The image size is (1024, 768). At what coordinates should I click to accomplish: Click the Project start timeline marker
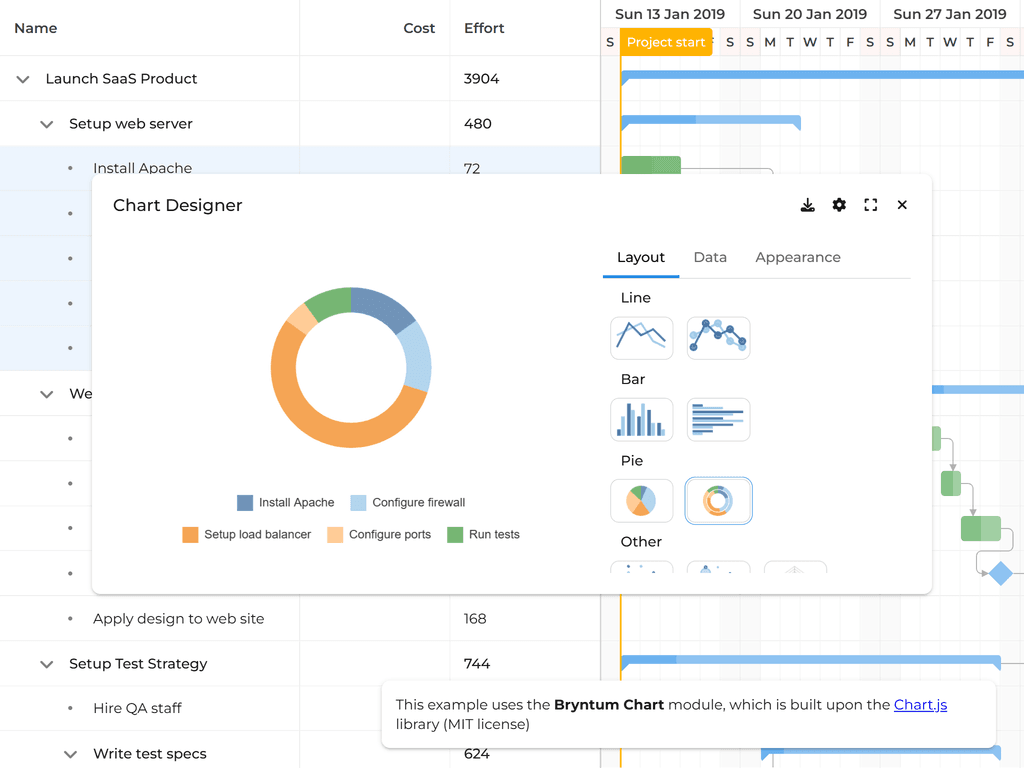(666, 42)
